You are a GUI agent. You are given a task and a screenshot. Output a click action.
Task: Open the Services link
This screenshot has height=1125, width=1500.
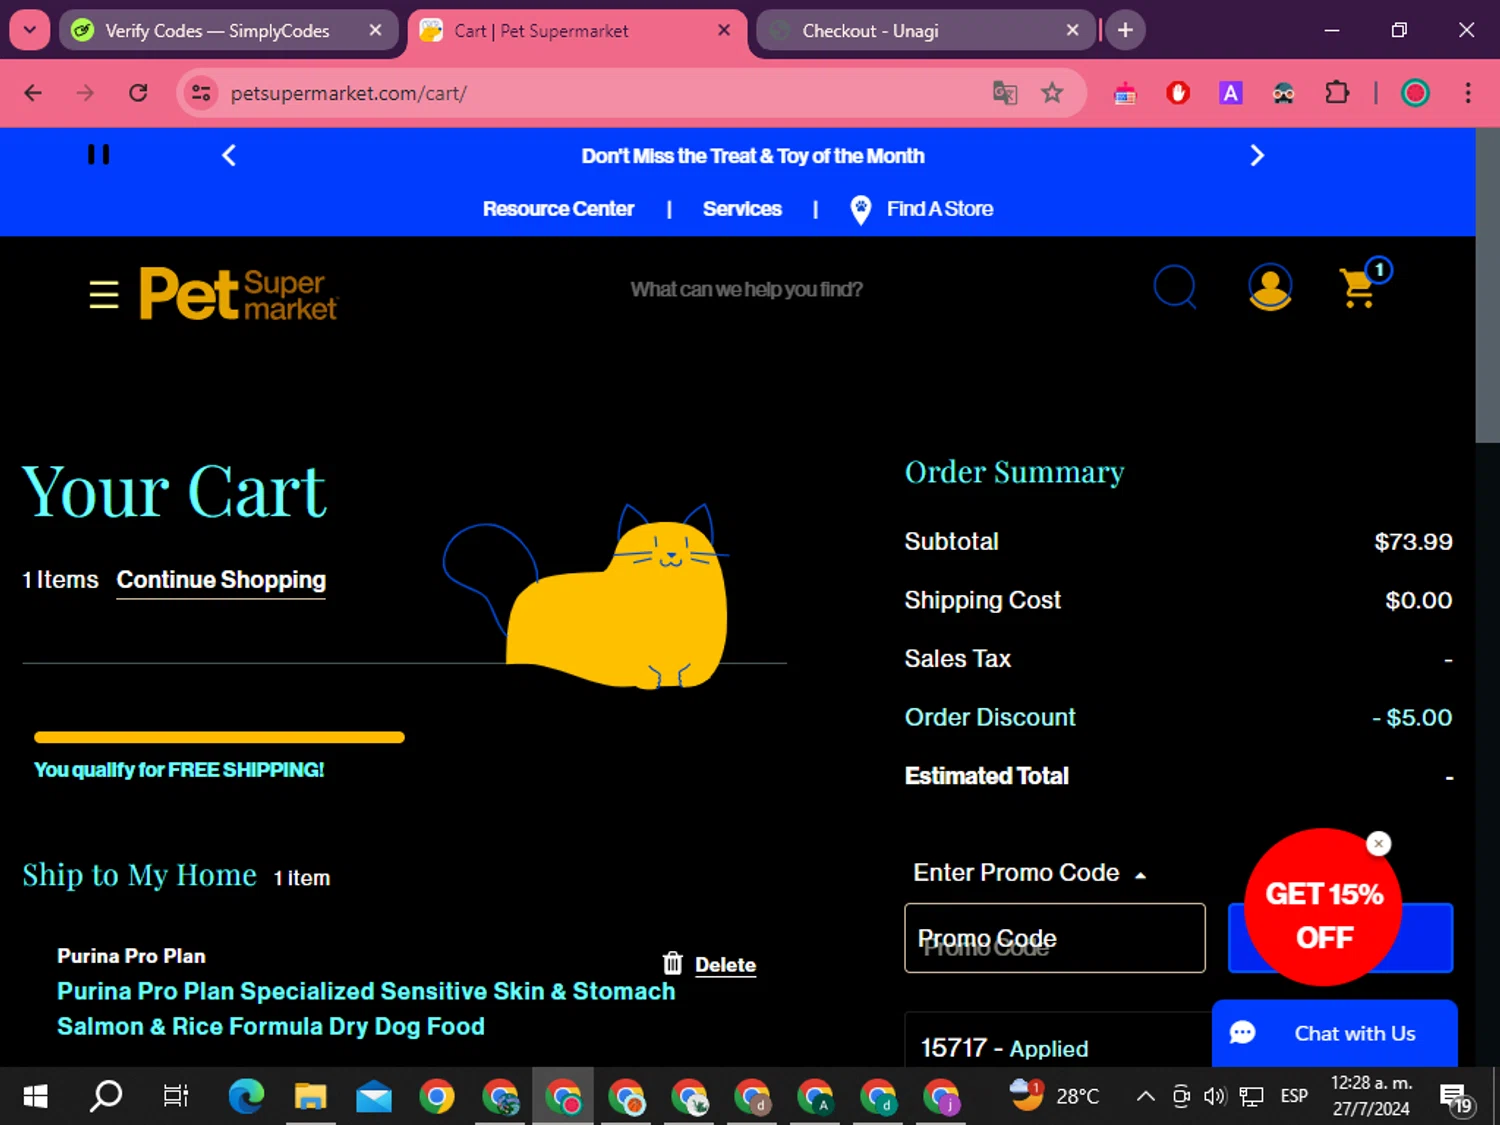point(742,209)
